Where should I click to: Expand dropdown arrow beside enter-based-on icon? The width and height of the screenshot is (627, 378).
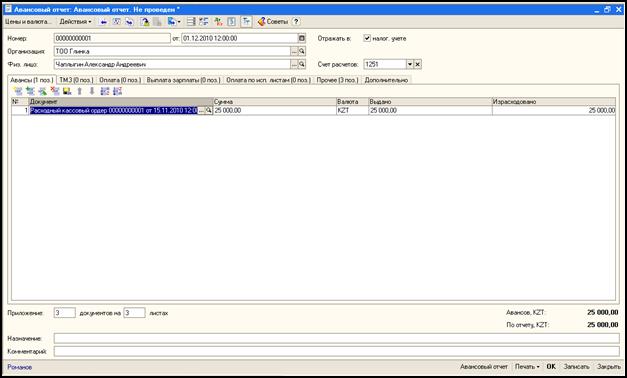click(179, 22)
